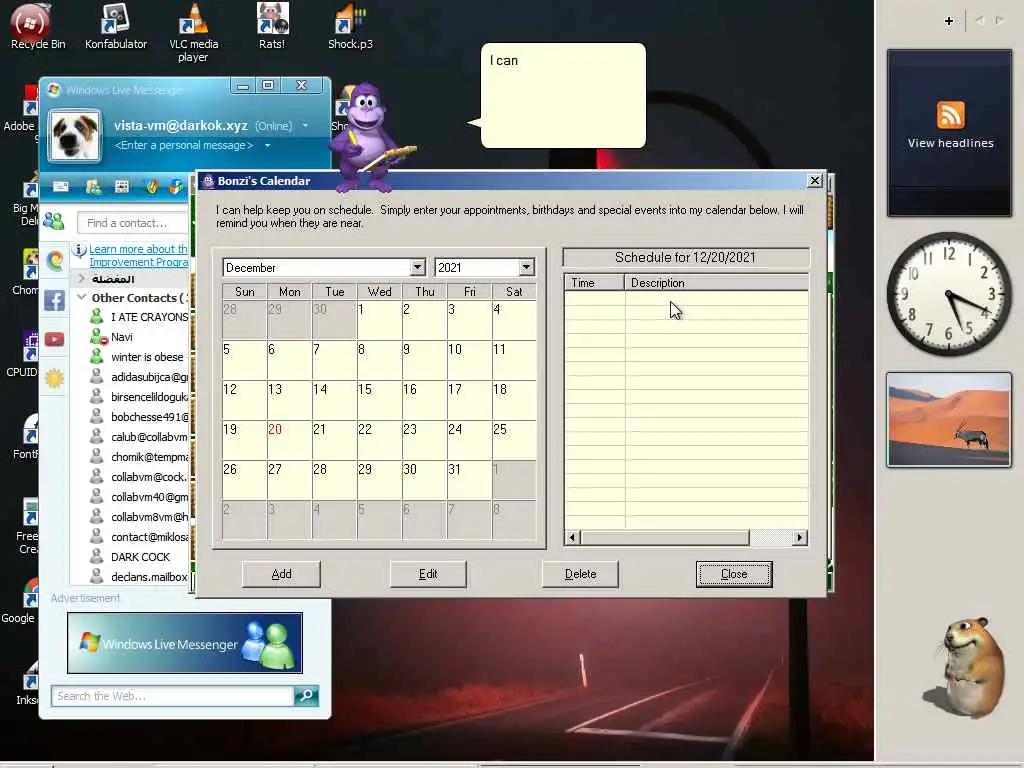The height and width of the screenshot is (768, 1024).
Task: Collapse the Other Contacts group
Action: pyautogui.click(x=82, y=297)
